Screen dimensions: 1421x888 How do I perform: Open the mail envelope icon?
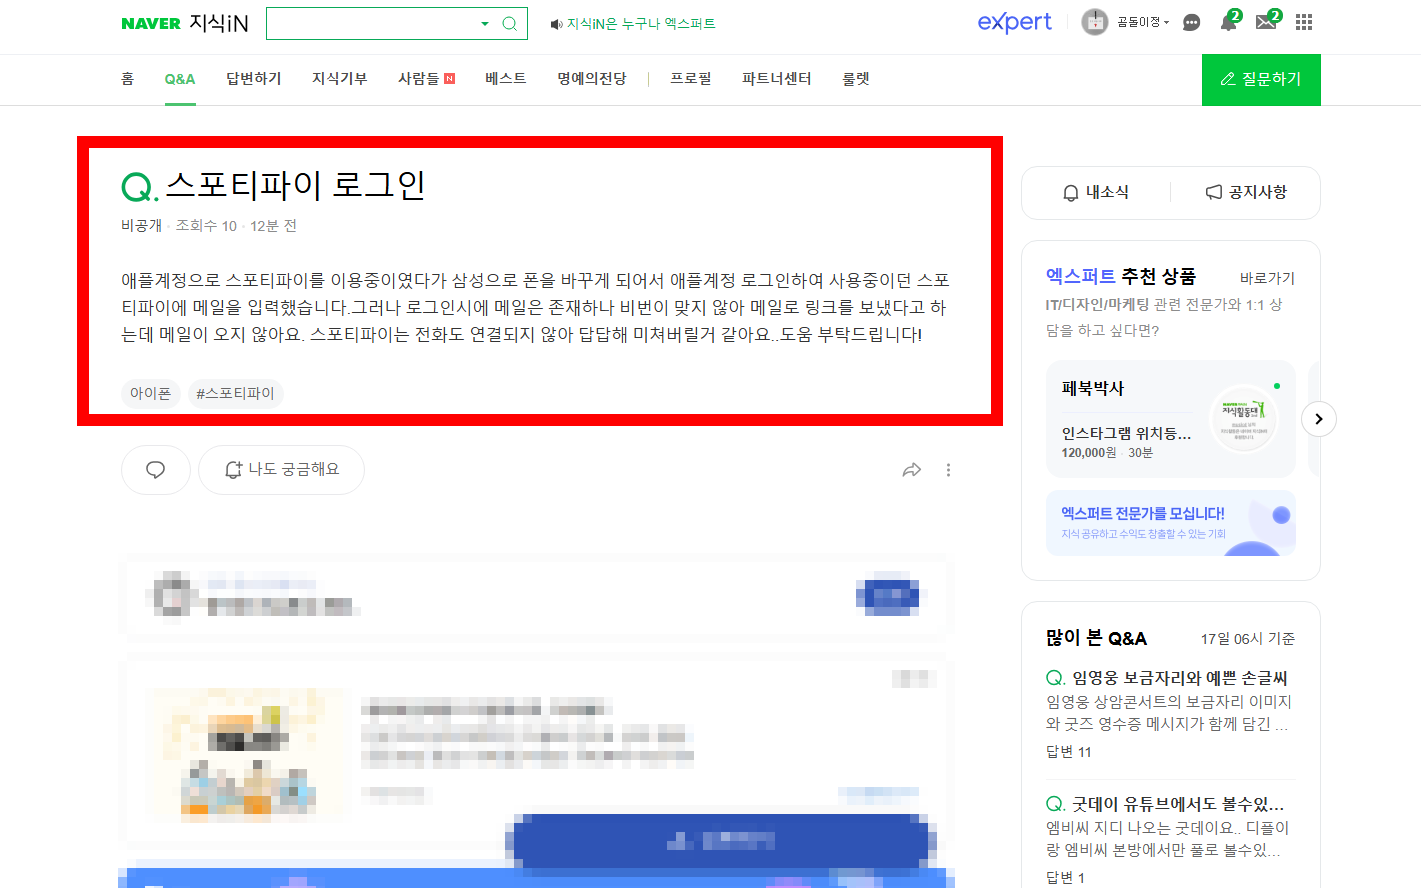click(x=1267, y=21)
